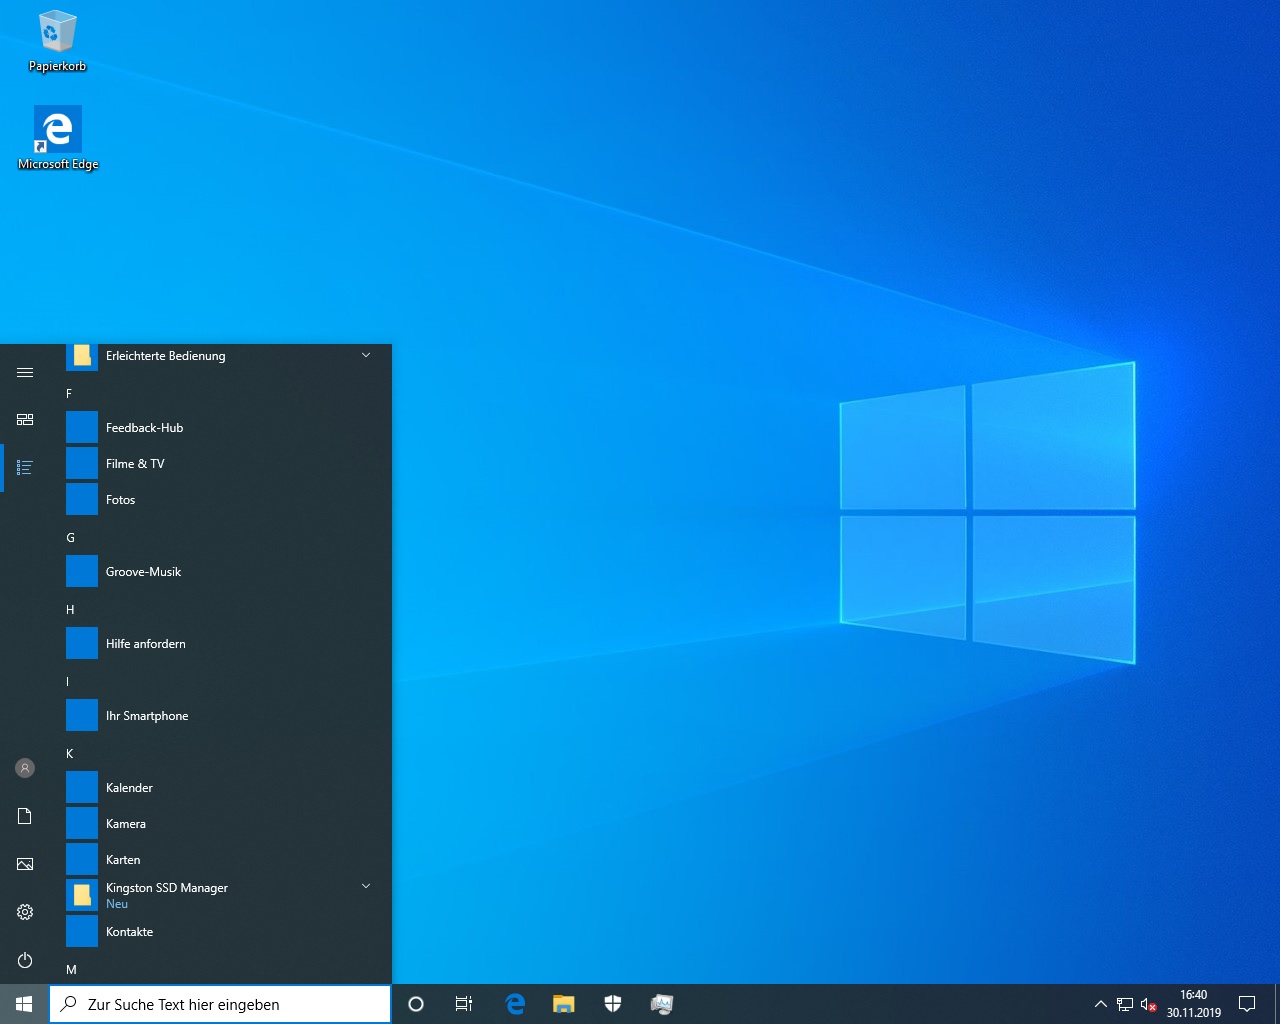Click the Show Desktop strip at taskbar end
The image size is (1280, 1024).
pos(1277,1004)
